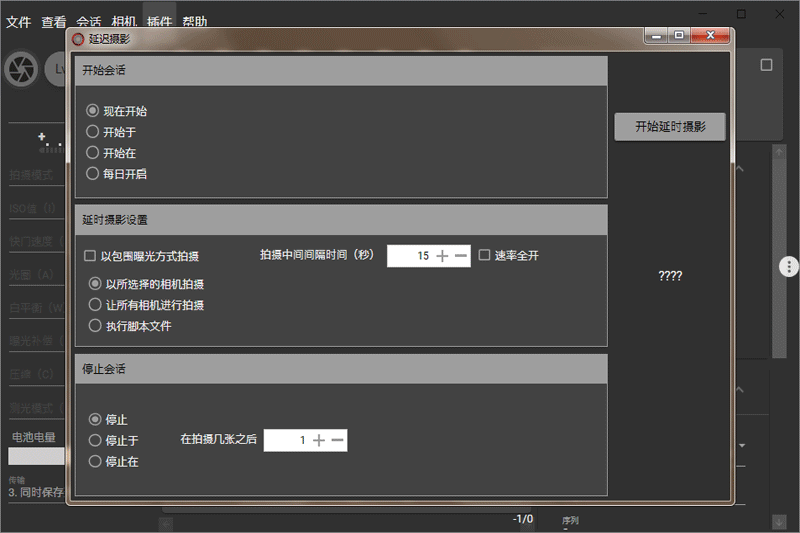
Task: Increase the photo count with plus icon
Action: (319, 440)
